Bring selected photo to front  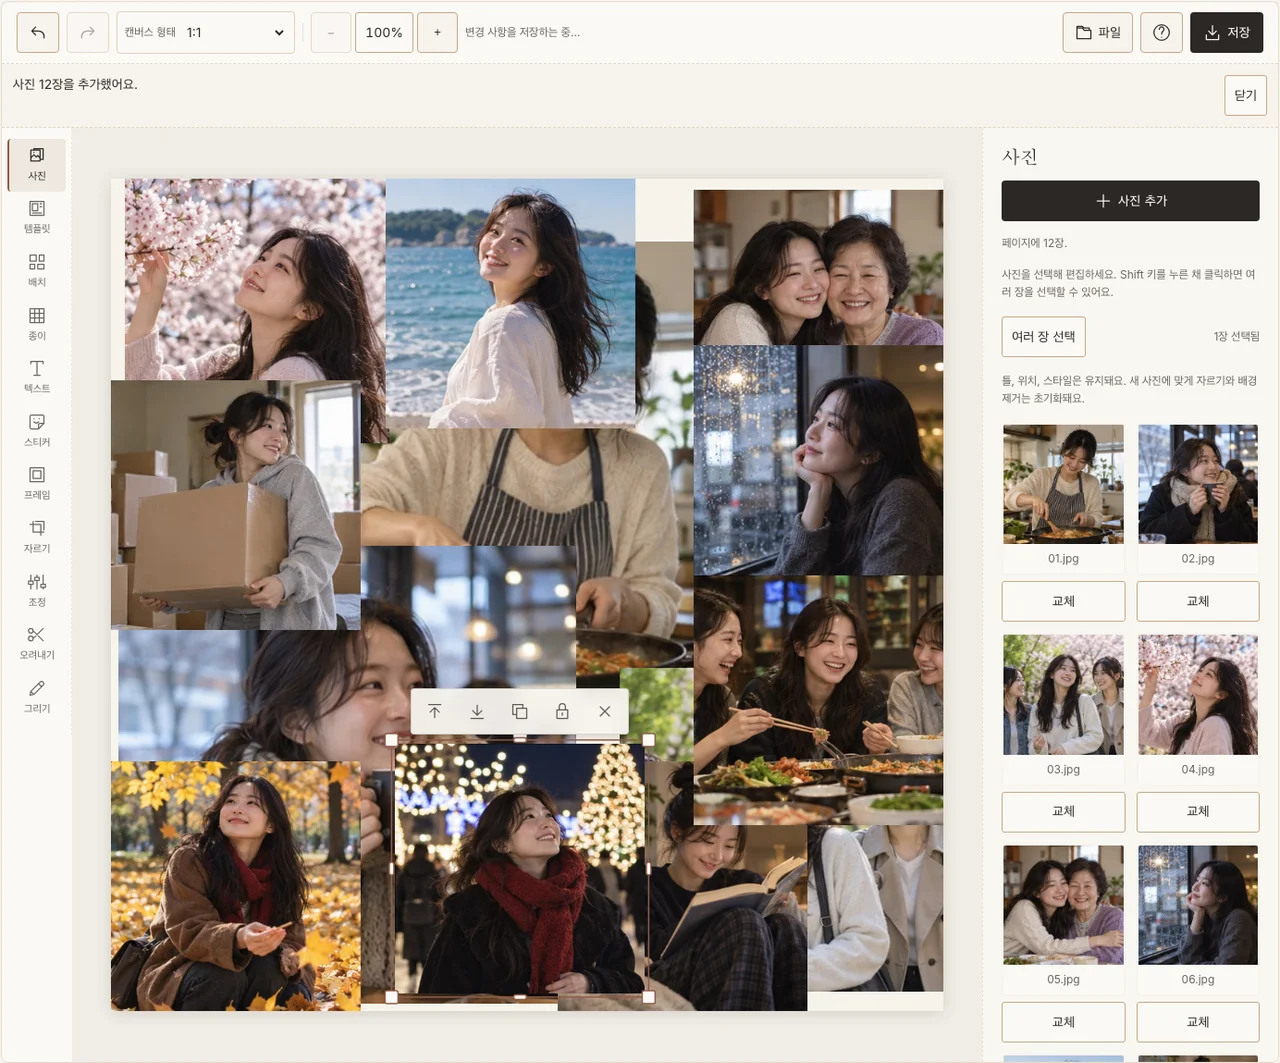(x=434, y=711)
